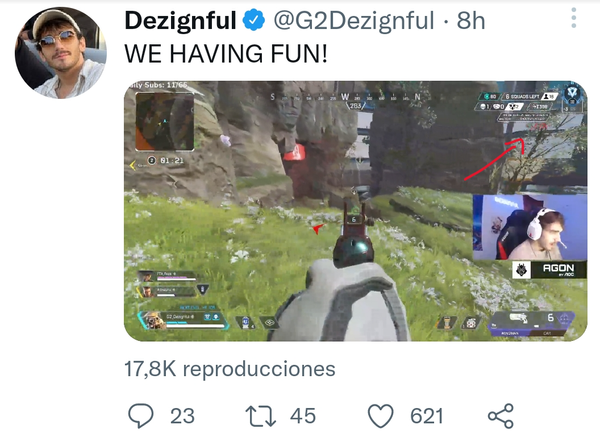Click the G2 Esports logo in the video

[521, 270]
